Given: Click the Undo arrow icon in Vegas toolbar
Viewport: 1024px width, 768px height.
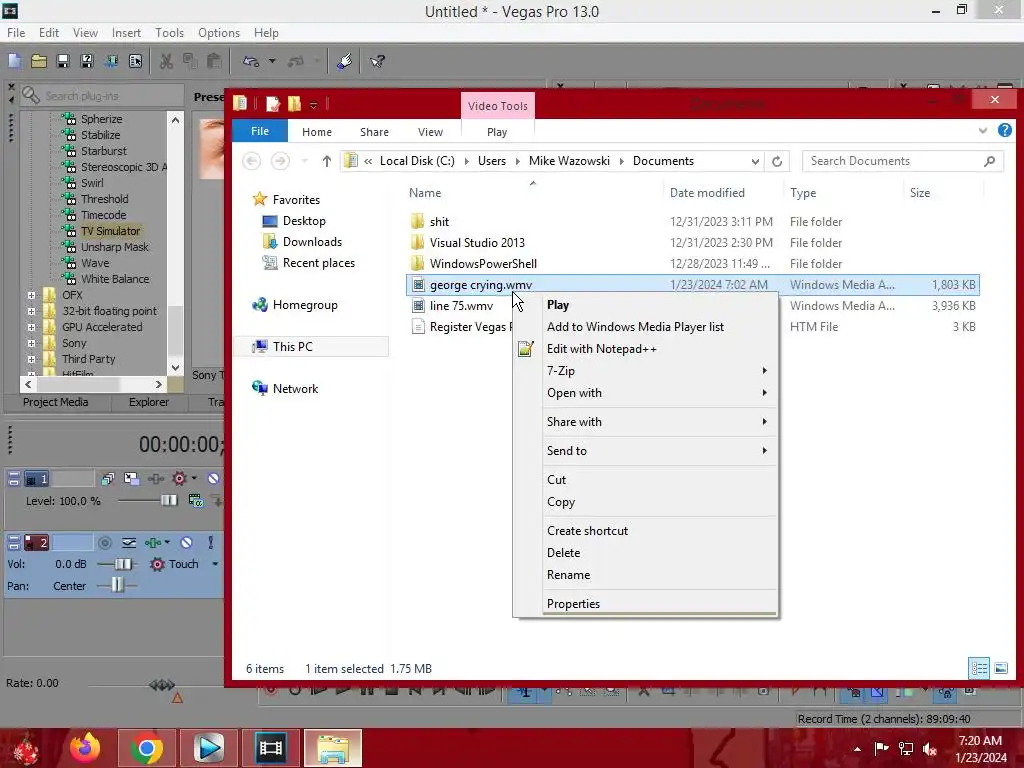Looking at the screenshot, I should pyautogui.click(x=251, y=61).
